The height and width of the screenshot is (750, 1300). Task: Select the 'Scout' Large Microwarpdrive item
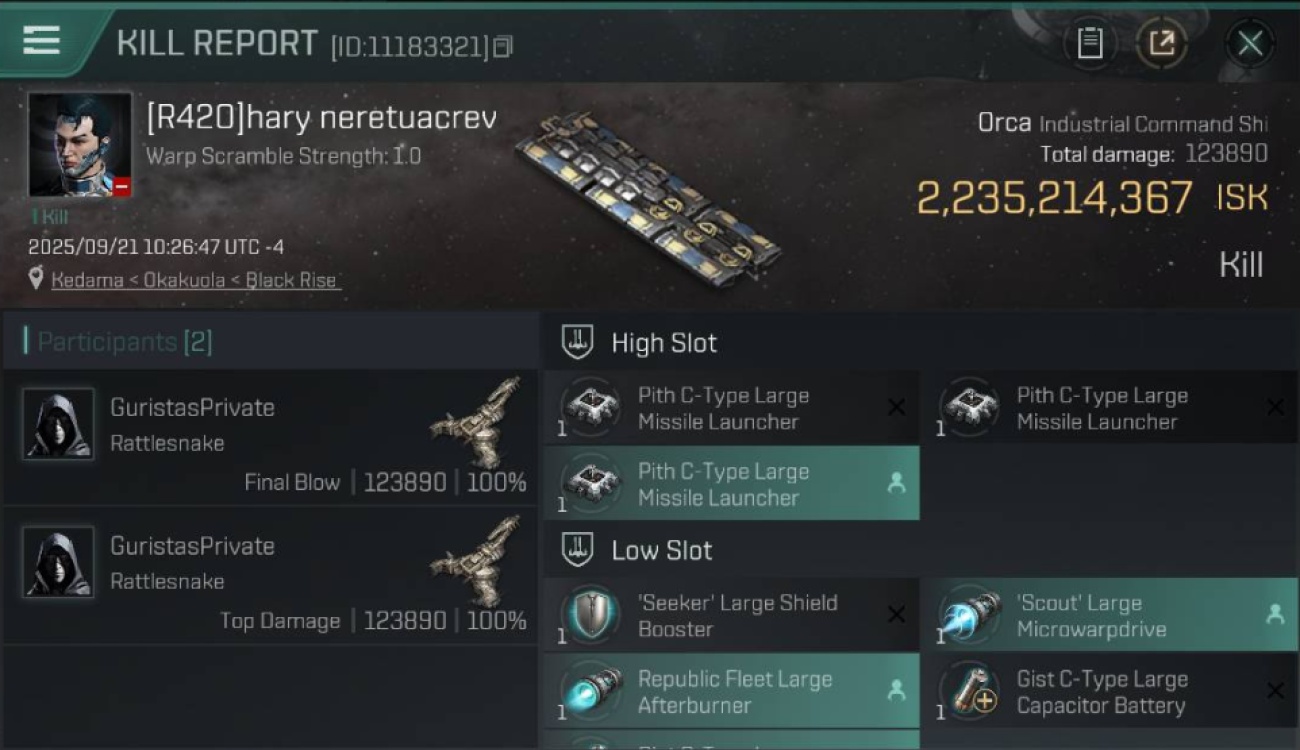[1108, 616]
